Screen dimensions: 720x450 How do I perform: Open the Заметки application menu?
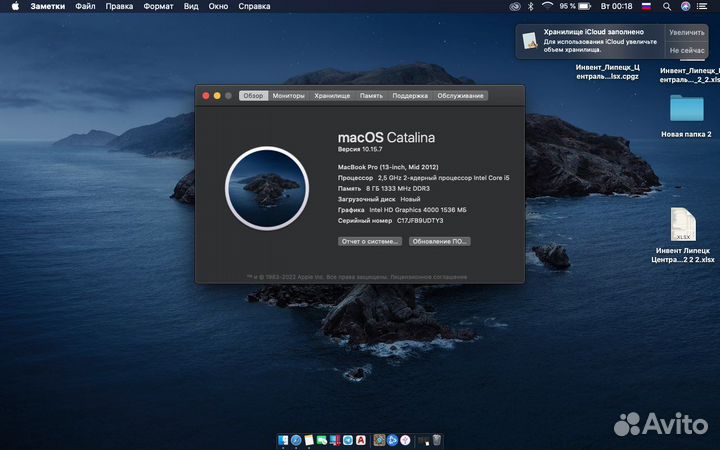tap(48, 6)
